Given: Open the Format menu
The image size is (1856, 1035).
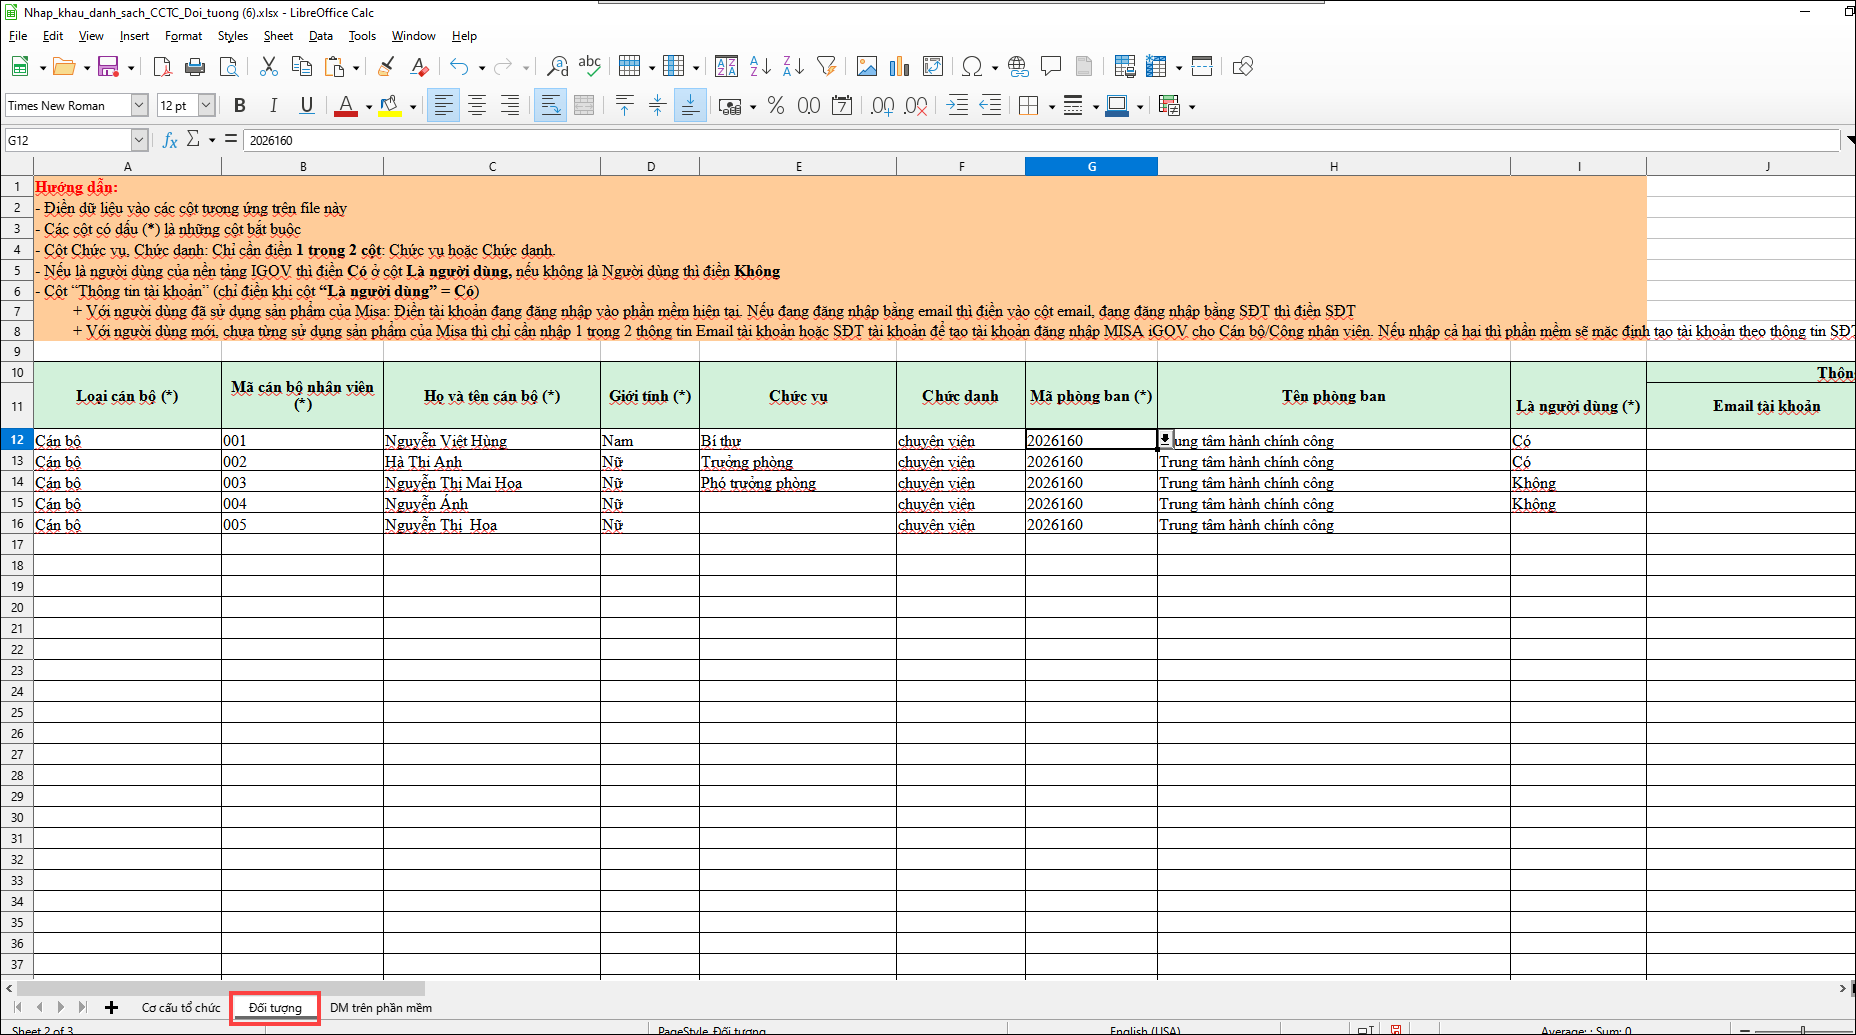Looking at the screenshot, I should [183, 36].
